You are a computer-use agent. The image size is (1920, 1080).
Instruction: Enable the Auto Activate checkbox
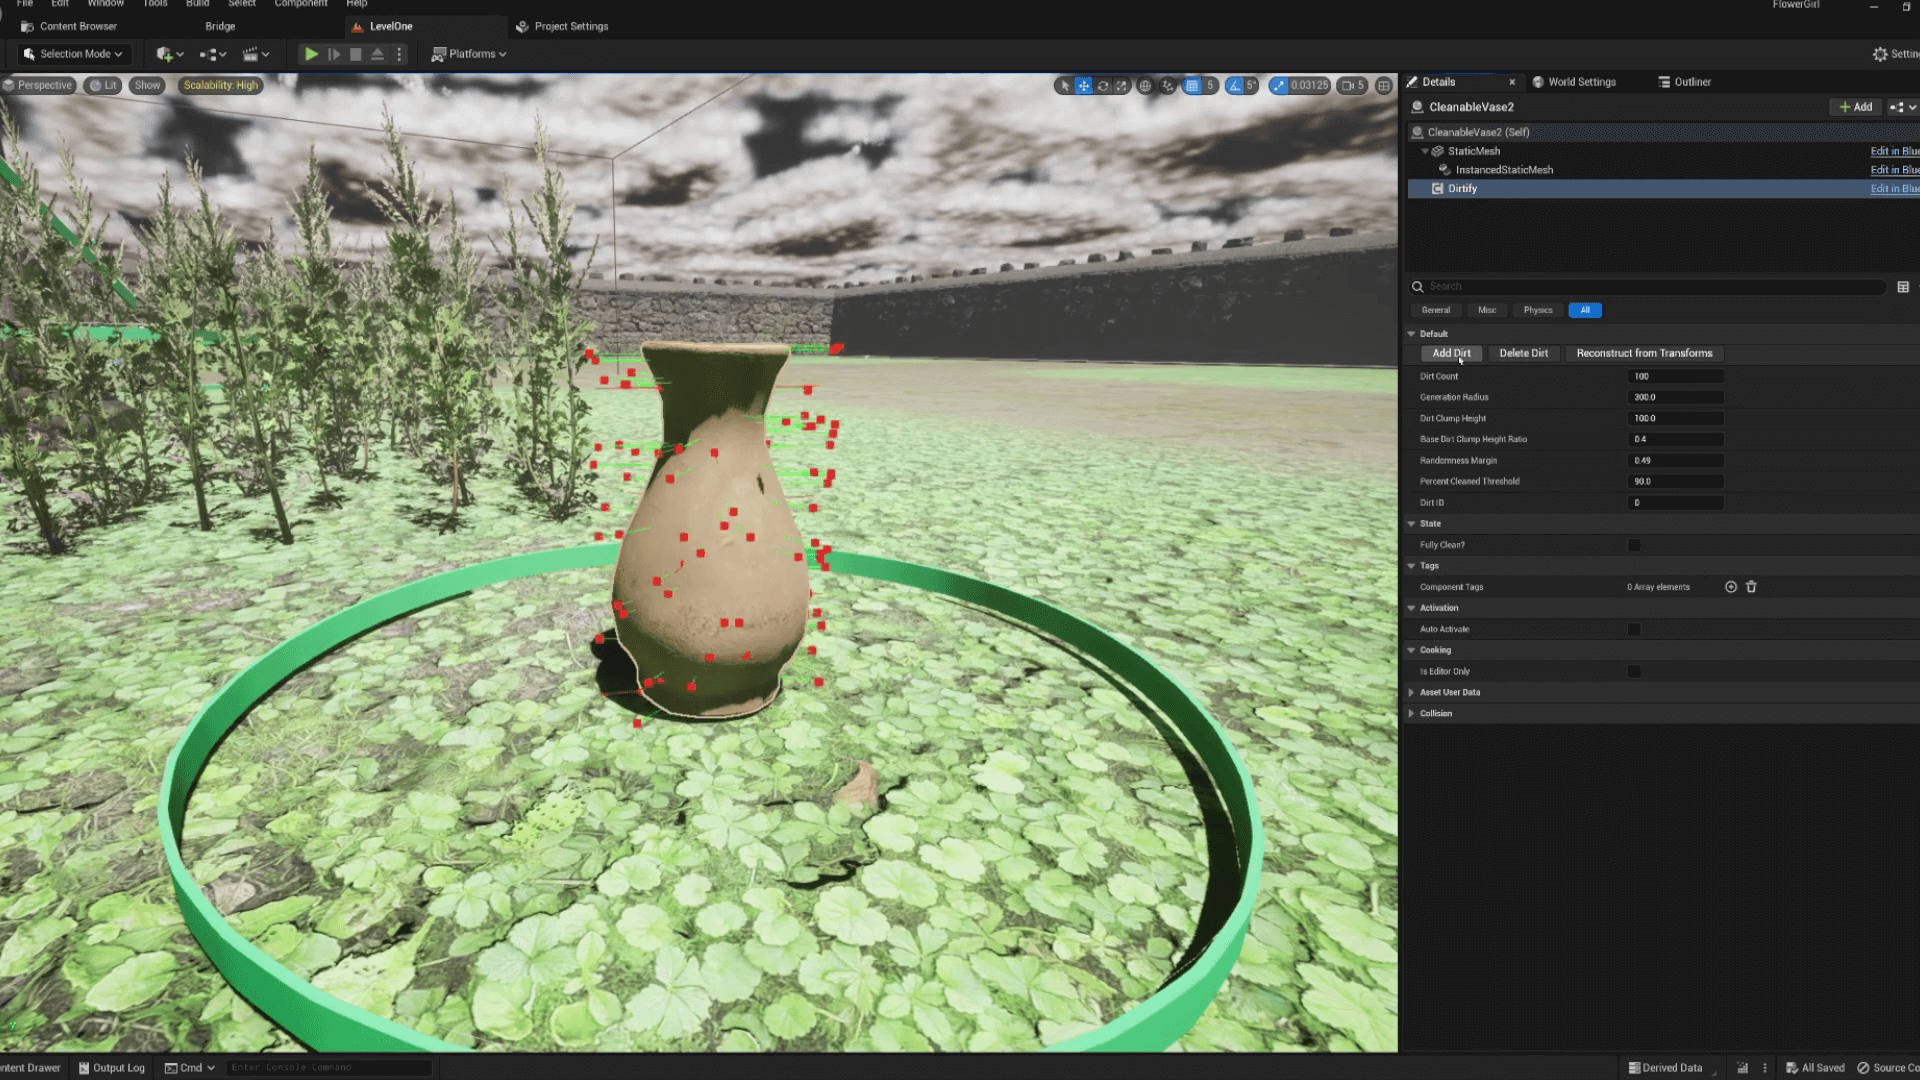1634,629
